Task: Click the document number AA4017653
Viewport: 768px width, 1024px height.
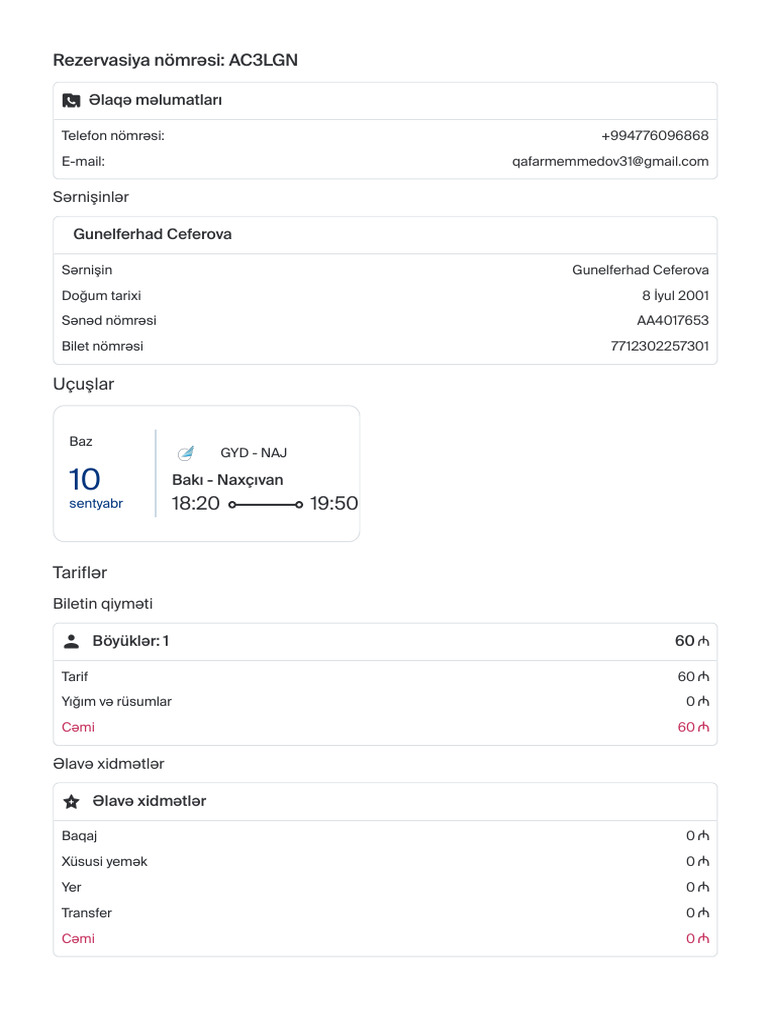Action: click(x=672, y=320)
